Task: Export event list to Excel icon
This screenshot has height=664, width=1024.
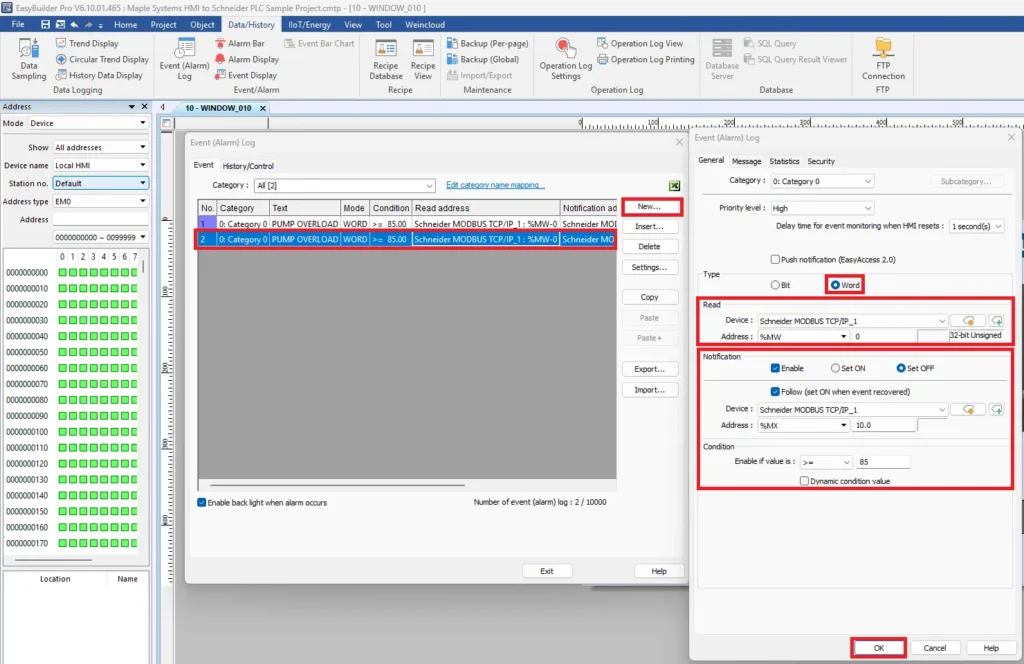Action: (x=675, y=185)
